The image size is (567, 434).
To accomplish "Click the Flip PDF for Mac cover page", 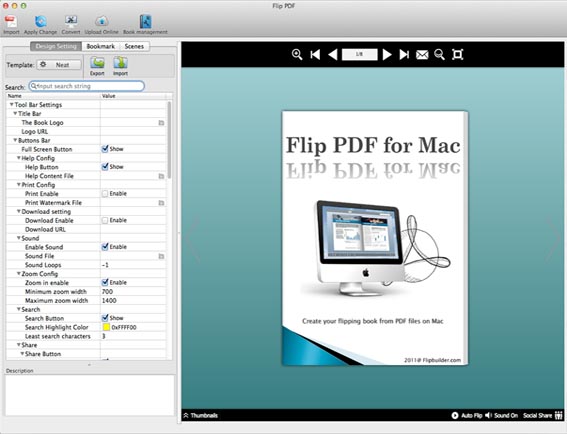I will [x=375, y=238].
